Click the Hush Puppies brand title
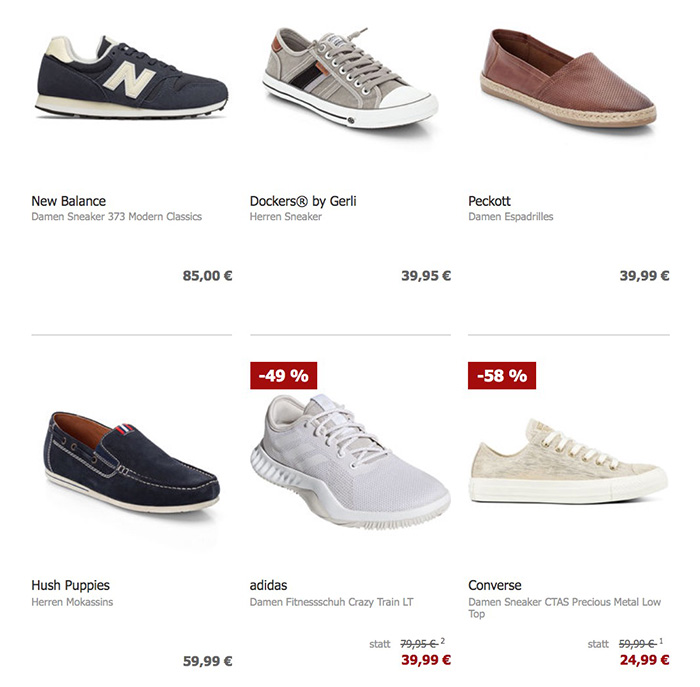 pos(71,586)
